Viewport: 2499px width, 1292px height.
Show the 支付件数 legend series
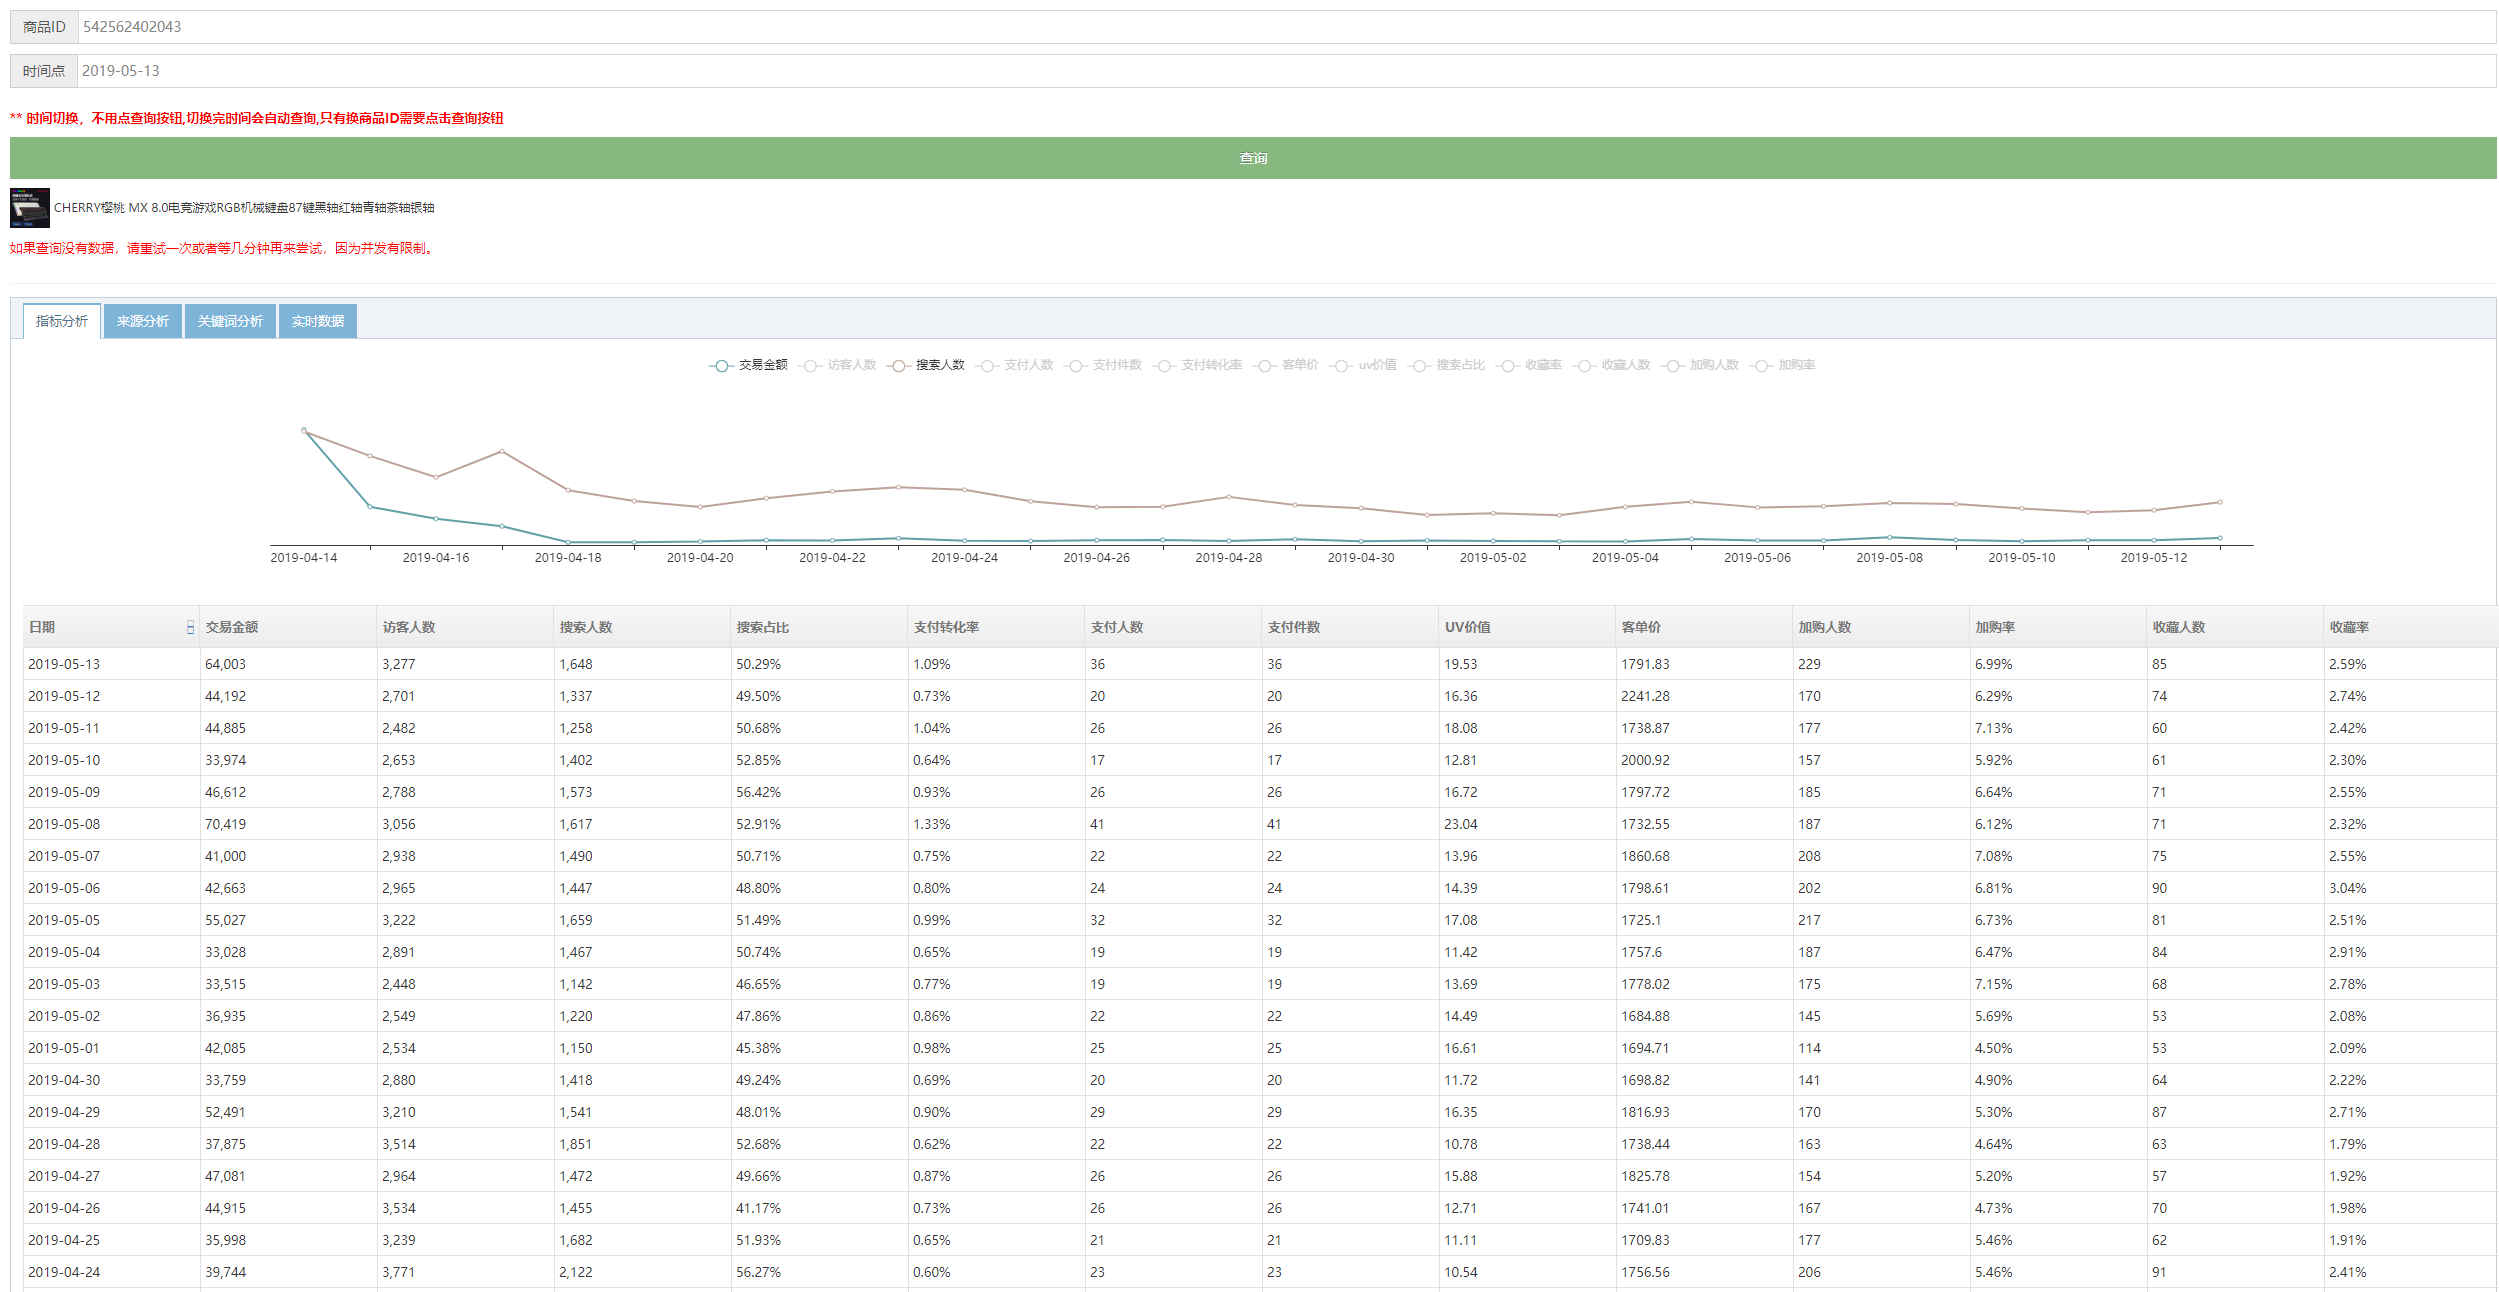tap(1103, 365)
